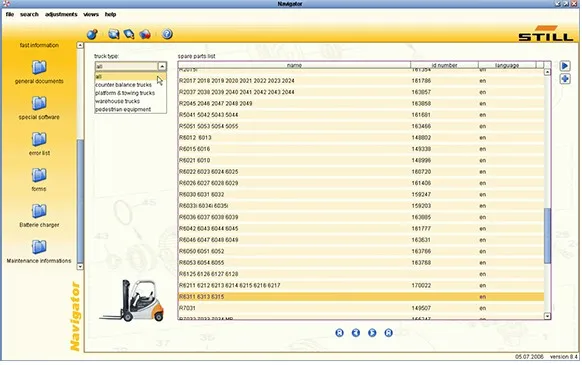The width and height of the screenshot is (582, 365).
Task: Open the Batterie charger folder icon
Action: tap(39, 211)
